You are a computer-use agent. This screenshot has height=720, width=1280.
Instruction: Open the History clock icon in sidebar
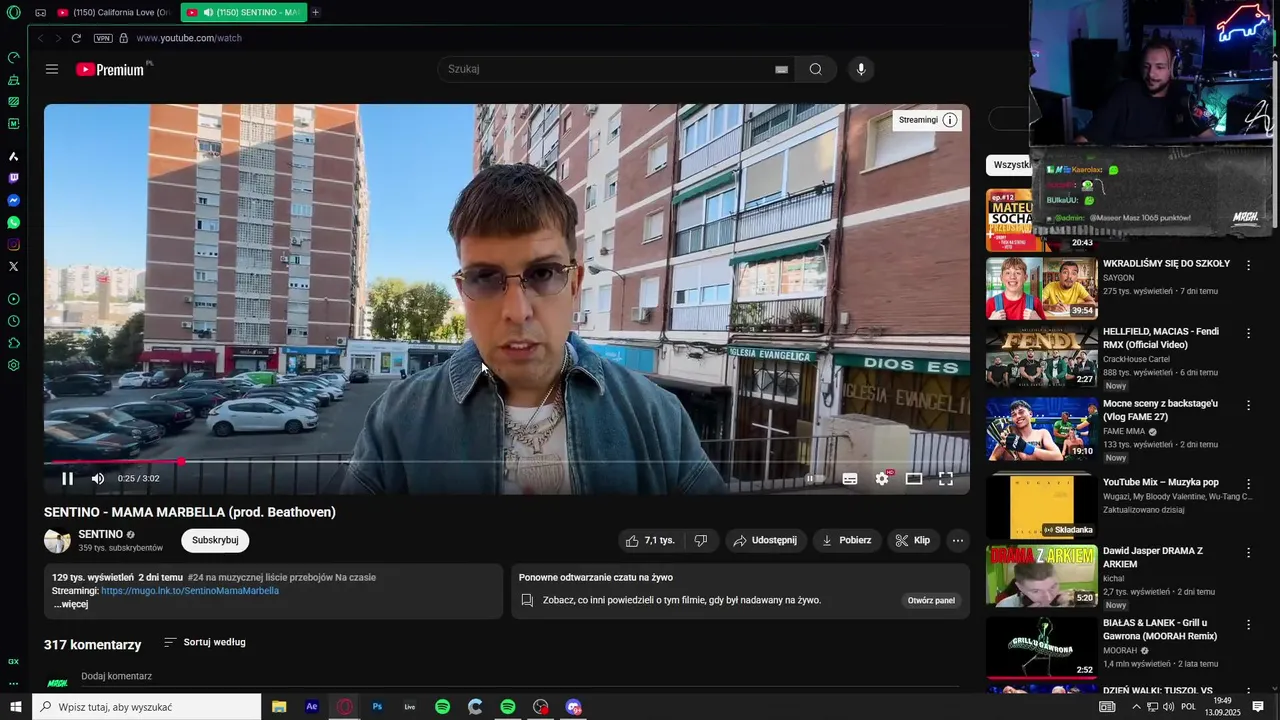13,321
